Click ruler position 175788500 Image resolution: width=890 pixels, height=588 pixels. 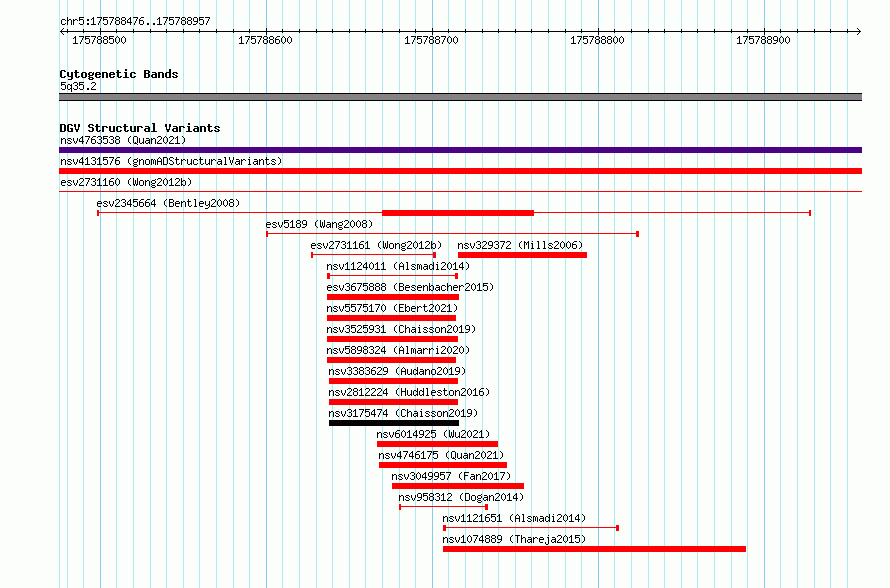click(x=99, y=40)
